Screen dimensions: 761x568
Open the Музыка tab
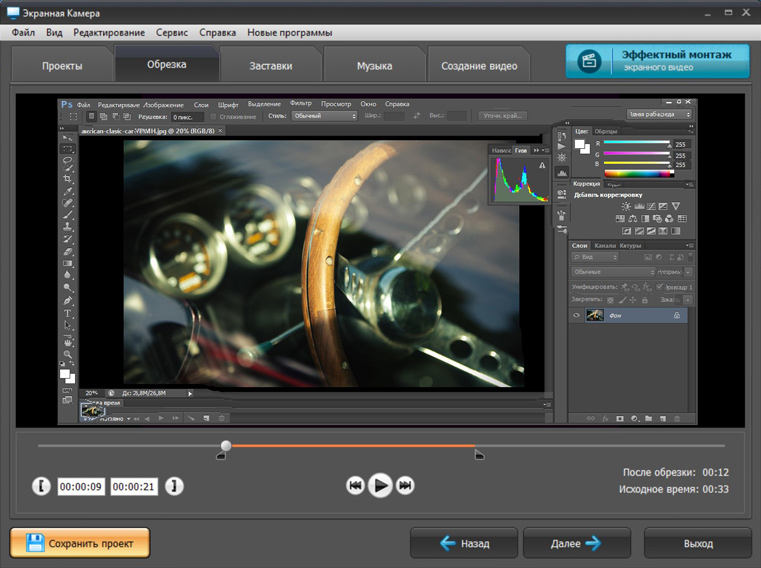pyautogui.click(x=374, y=66)
